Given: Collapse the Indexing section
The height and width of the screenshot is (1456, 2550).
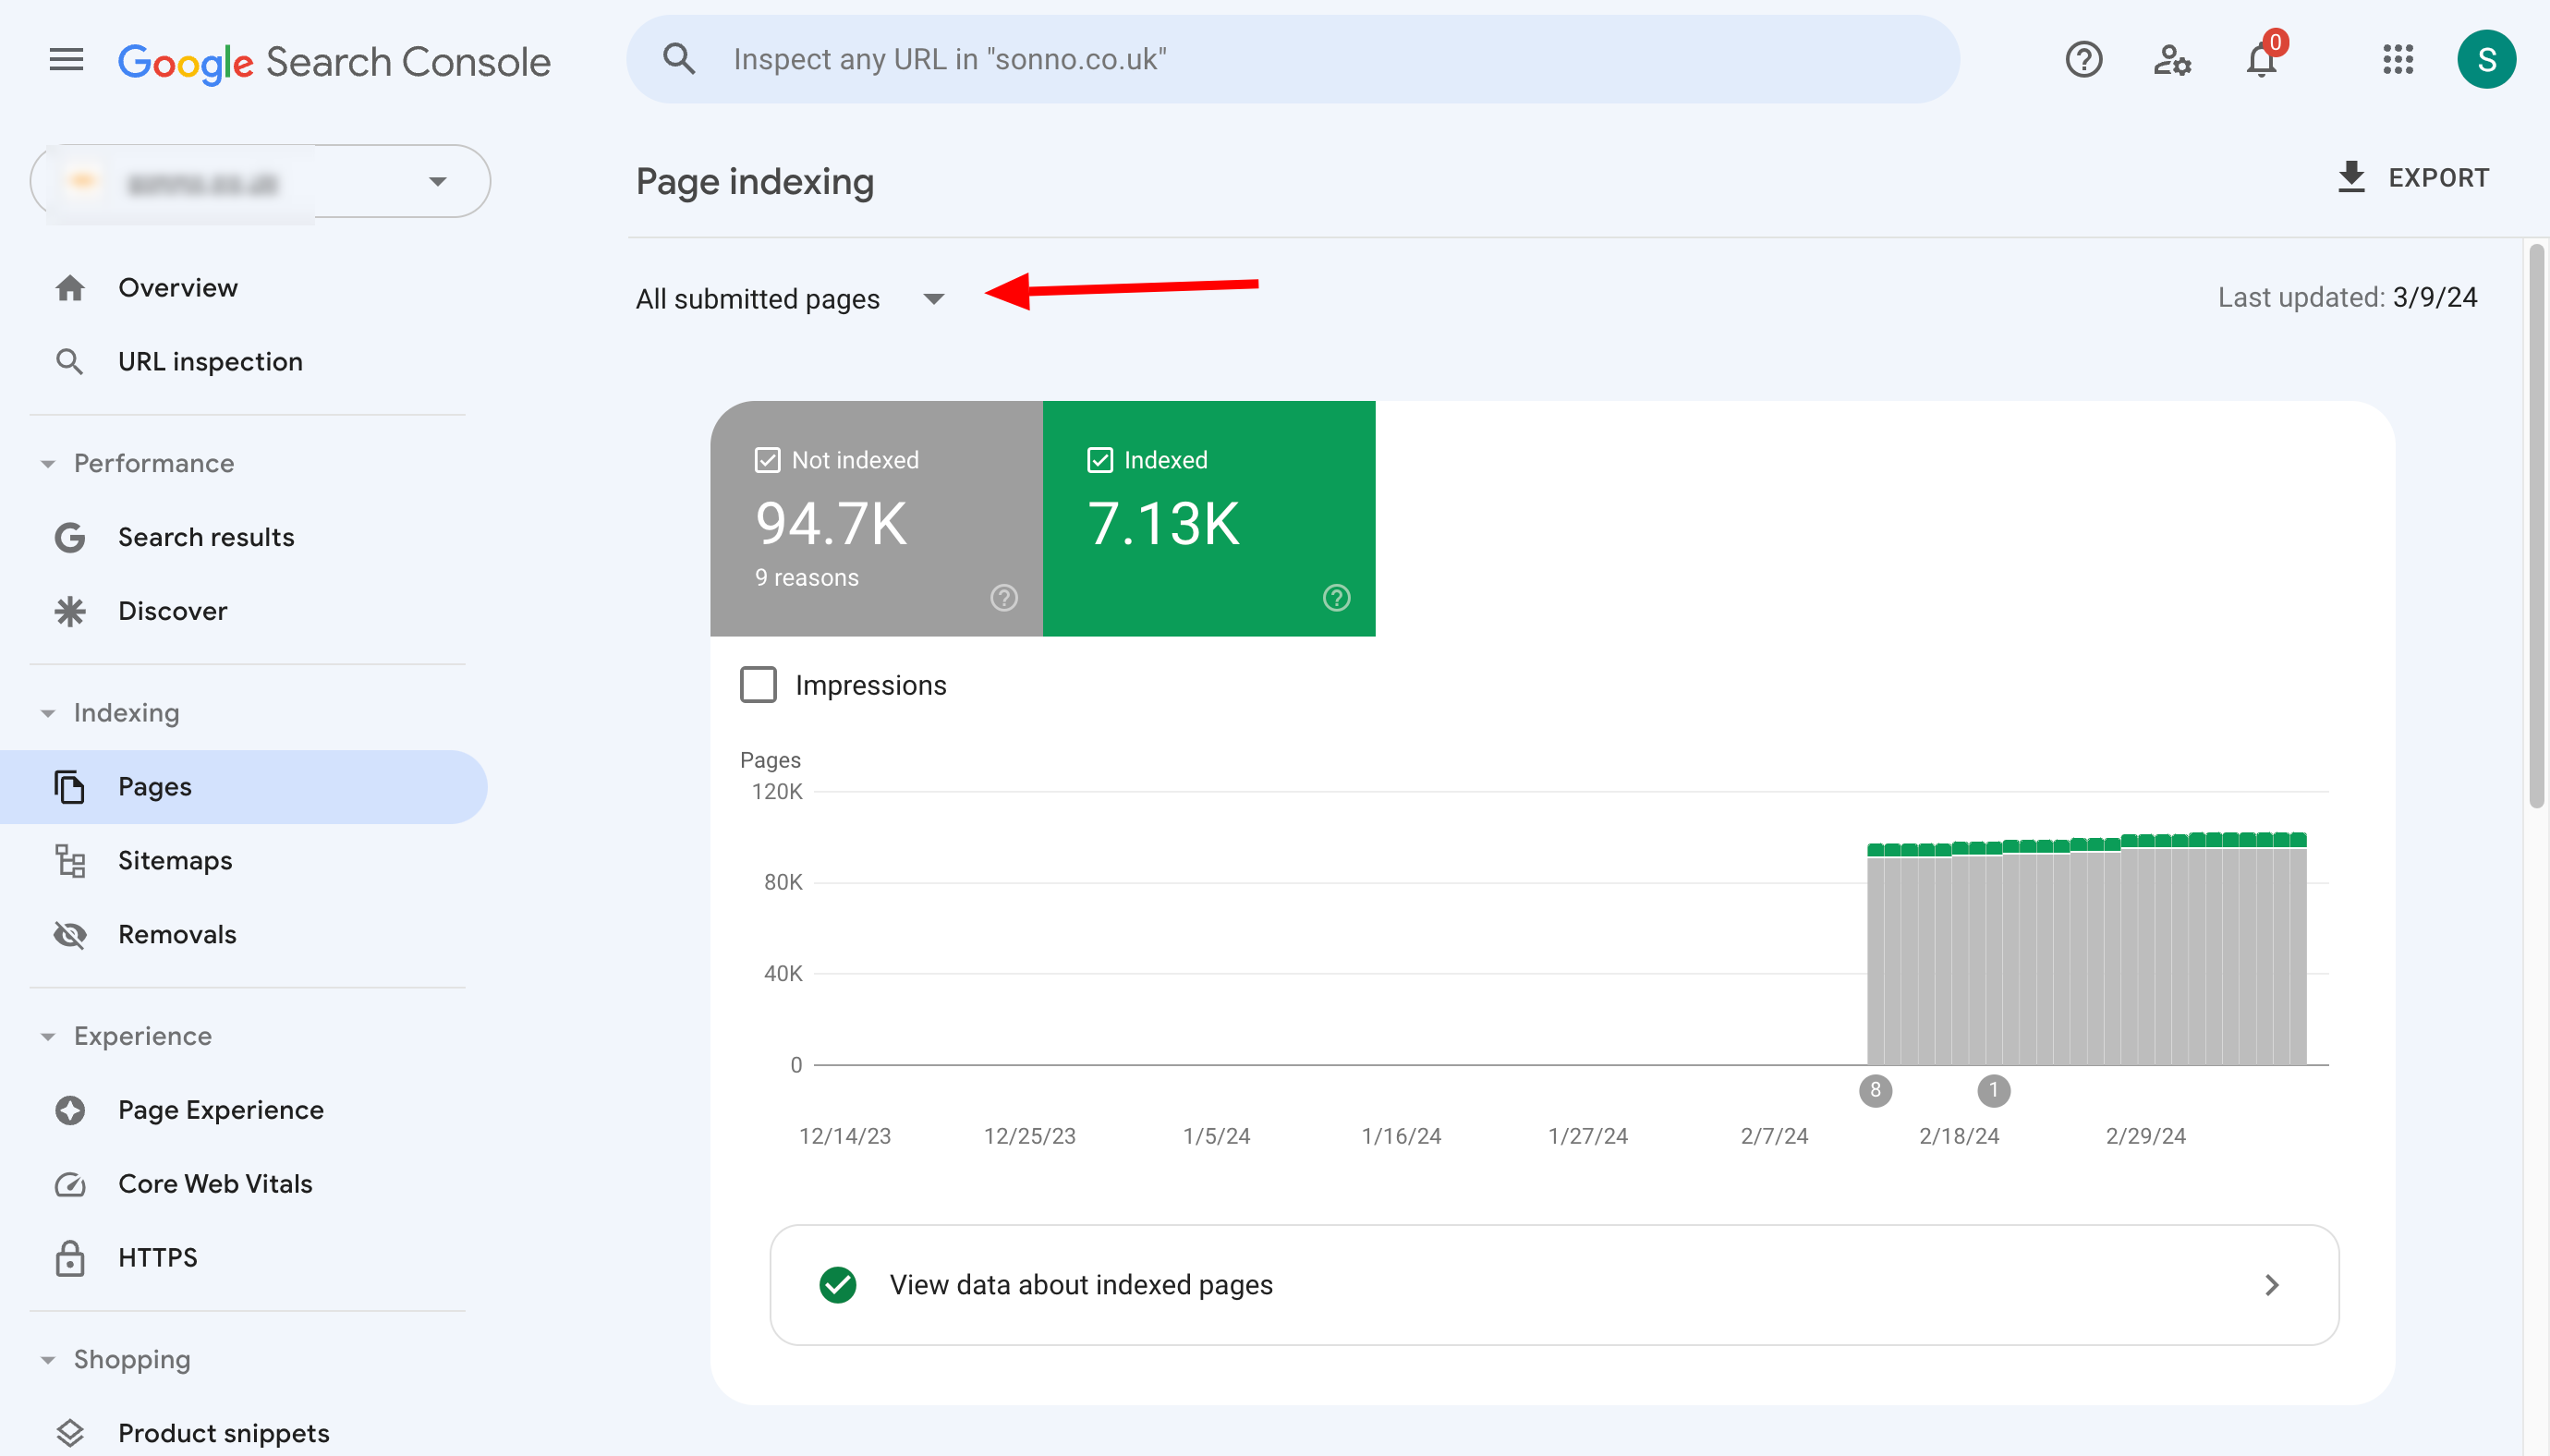Looking at the screenshot, I should pos(48,713).
